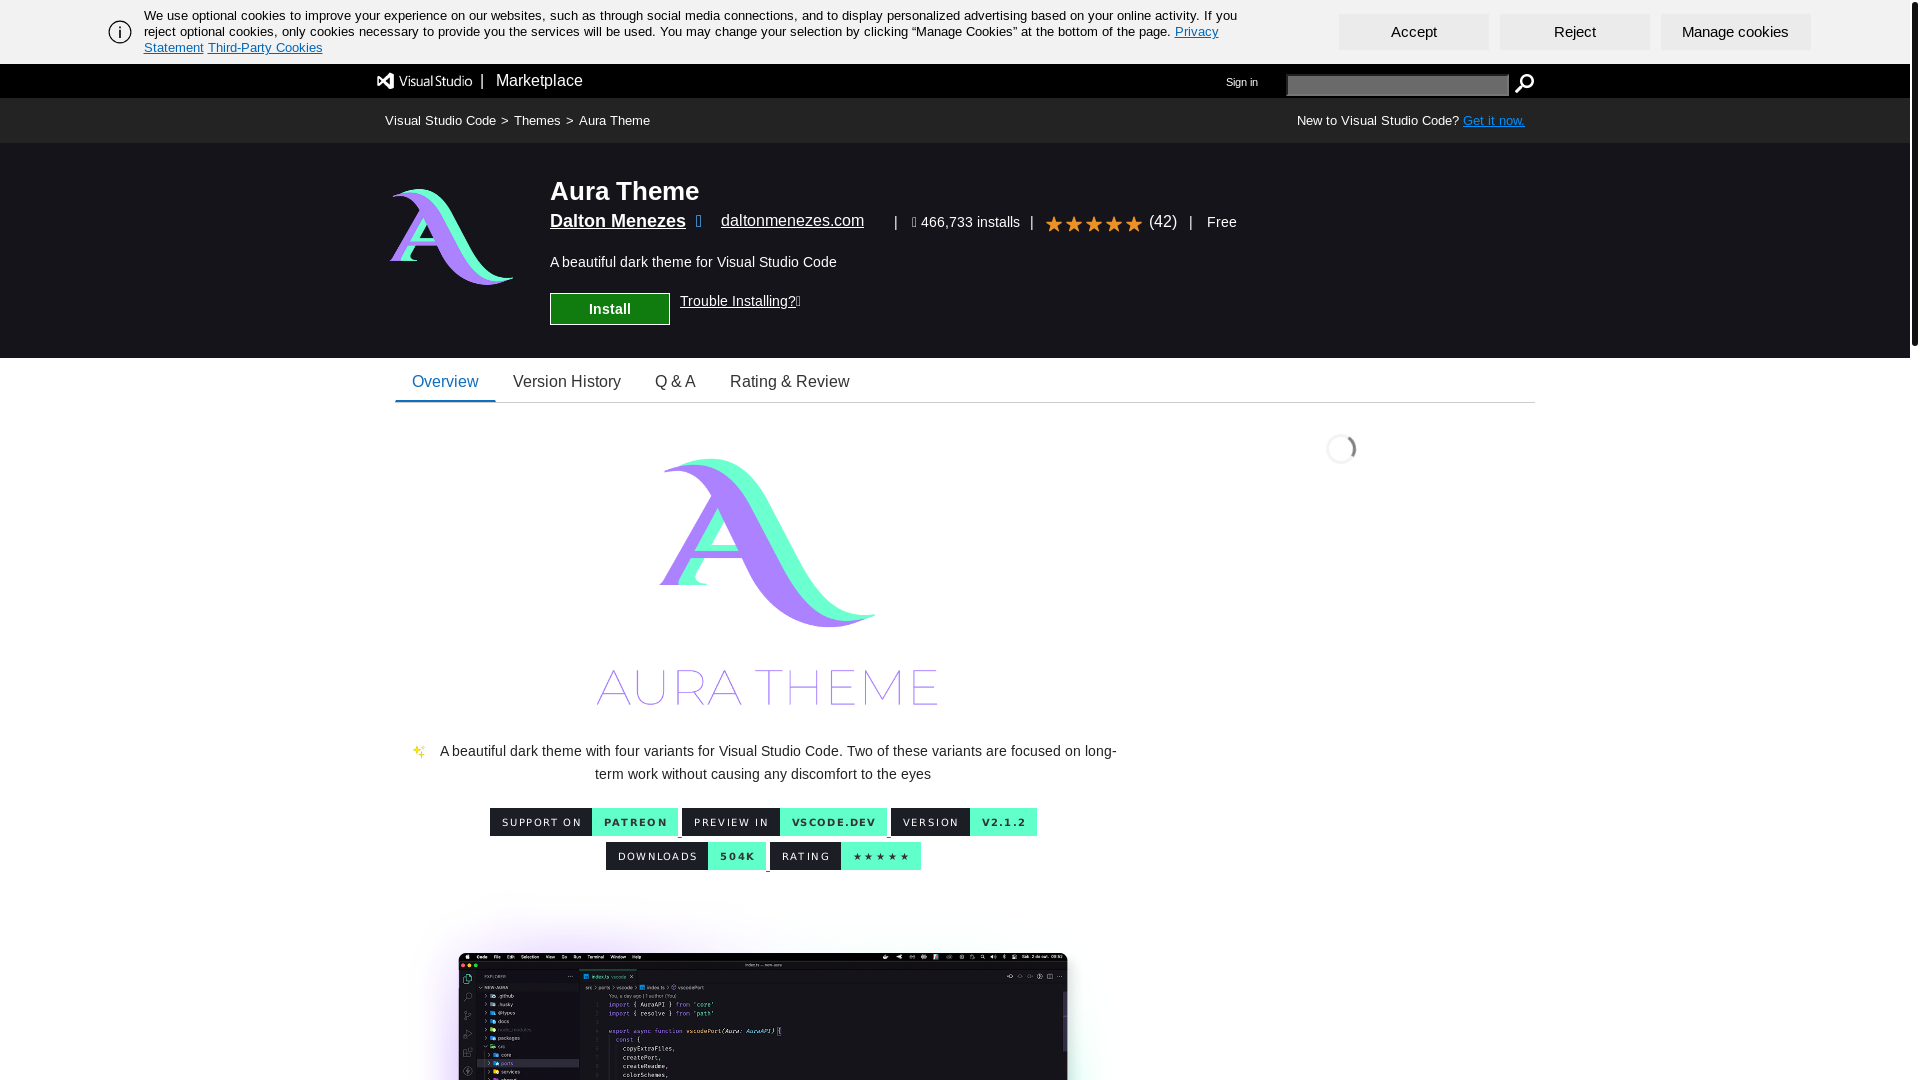
Task: Click Sign in
Action: tap(1242, 83)
